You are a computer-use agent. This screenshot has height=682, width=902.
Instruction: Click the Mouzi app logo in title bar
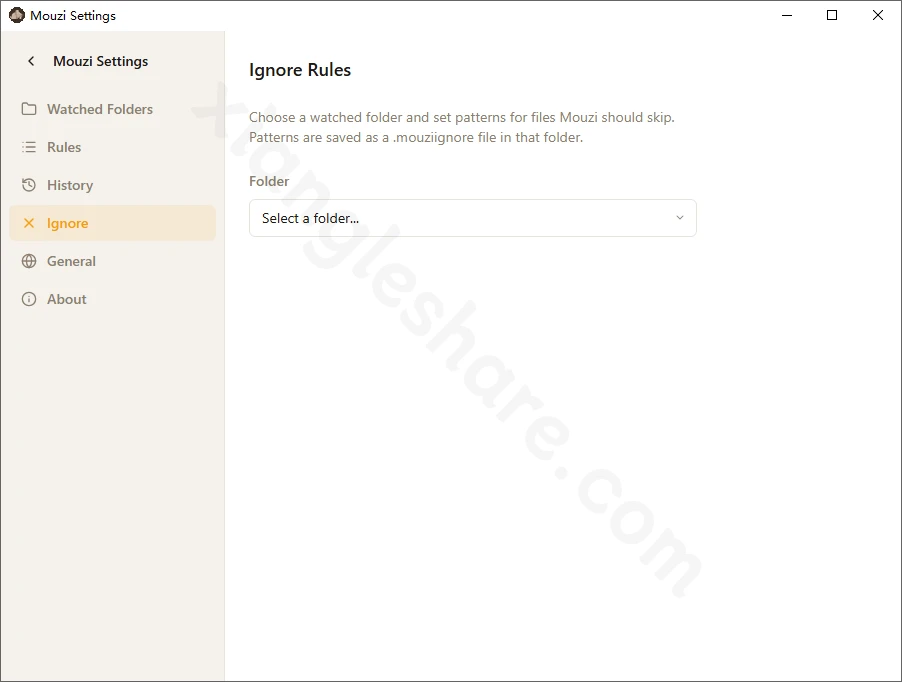[x=17, y=16]
